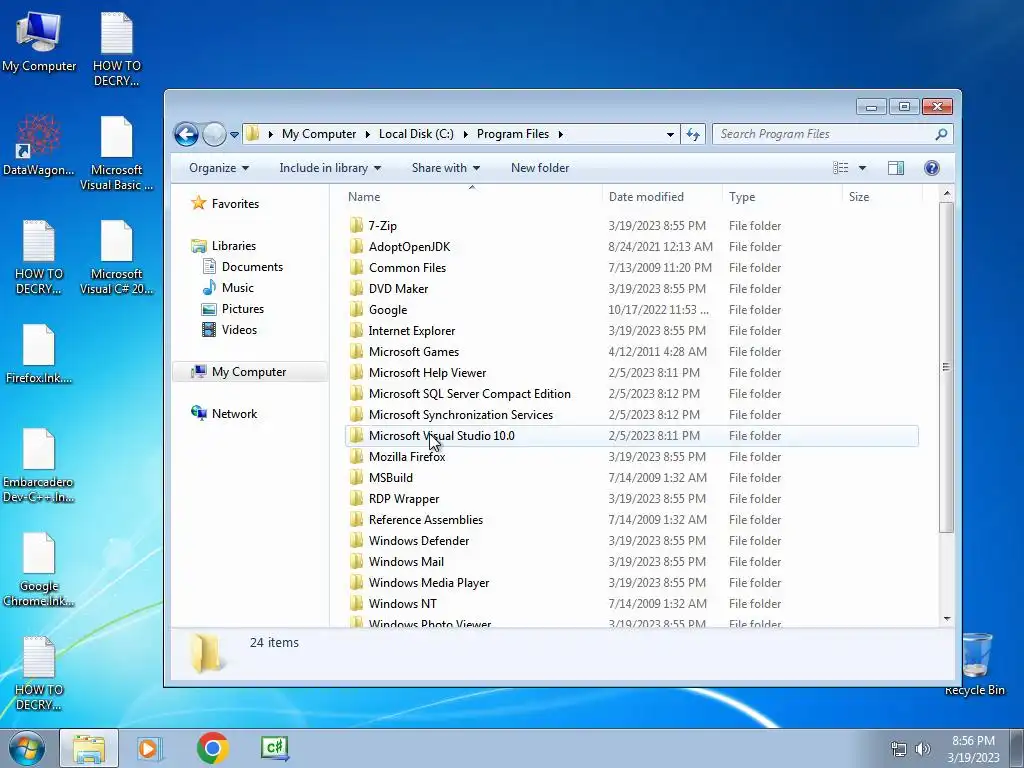Viewport: 1024px width, 768px height.
Task: Click the refresh button beside address bar
Action: [693, 135]
